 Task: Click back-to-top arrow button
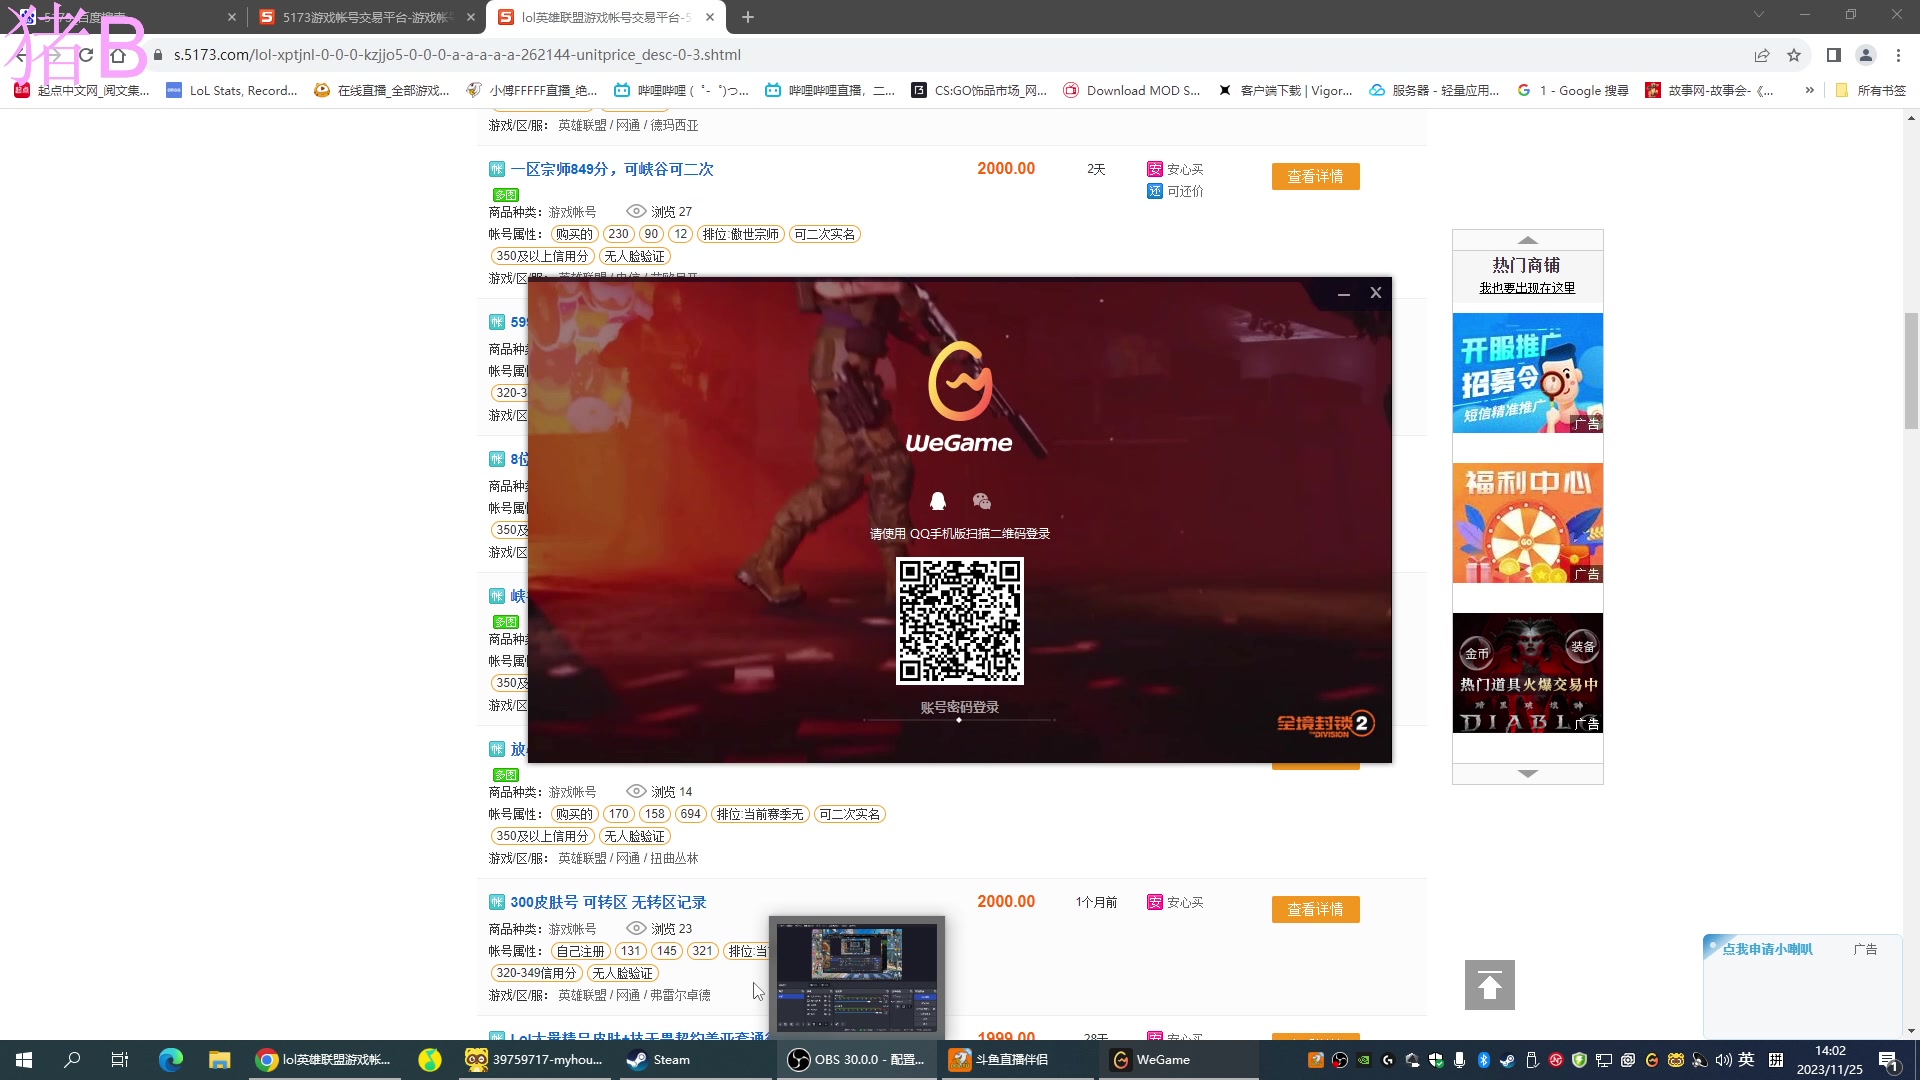coord(1489,985)
